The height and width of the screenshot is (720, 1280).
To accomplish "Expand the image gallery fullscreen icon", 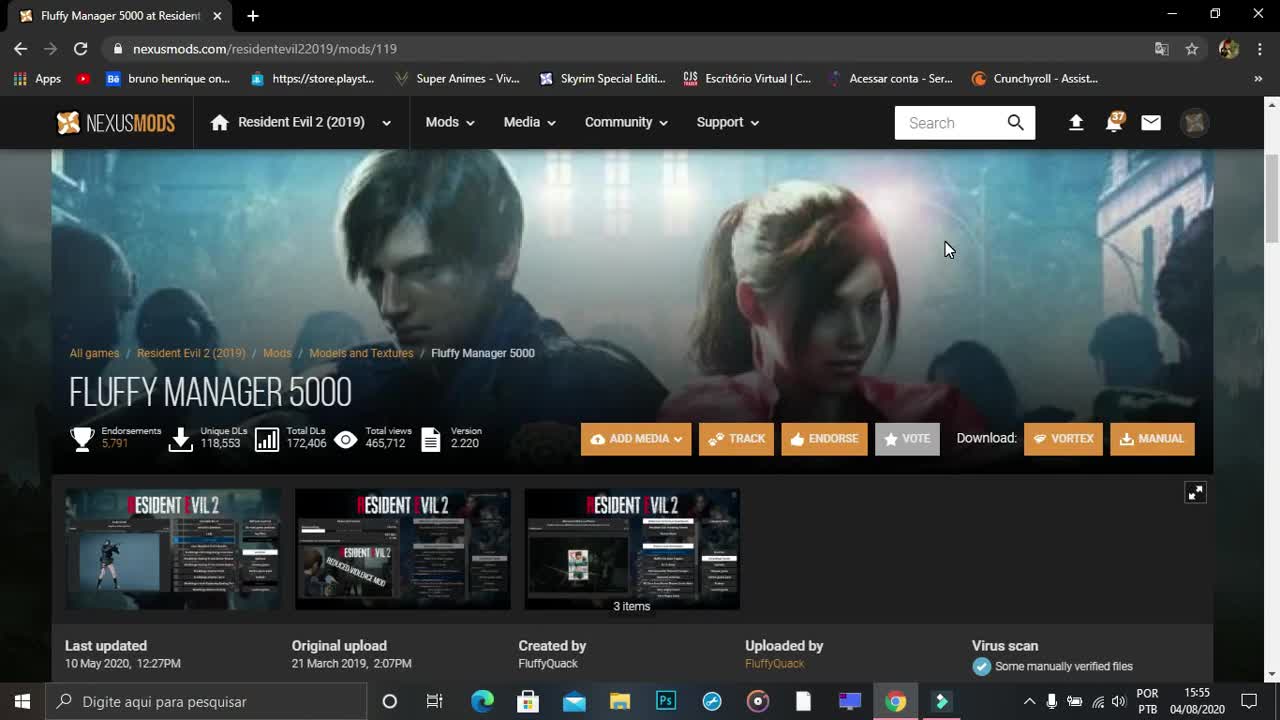I will (1195, 493).
